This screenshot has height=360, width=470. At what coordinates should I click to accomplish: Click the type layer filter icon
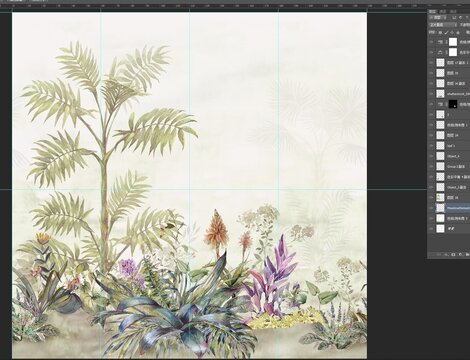[x=467, y=17]
